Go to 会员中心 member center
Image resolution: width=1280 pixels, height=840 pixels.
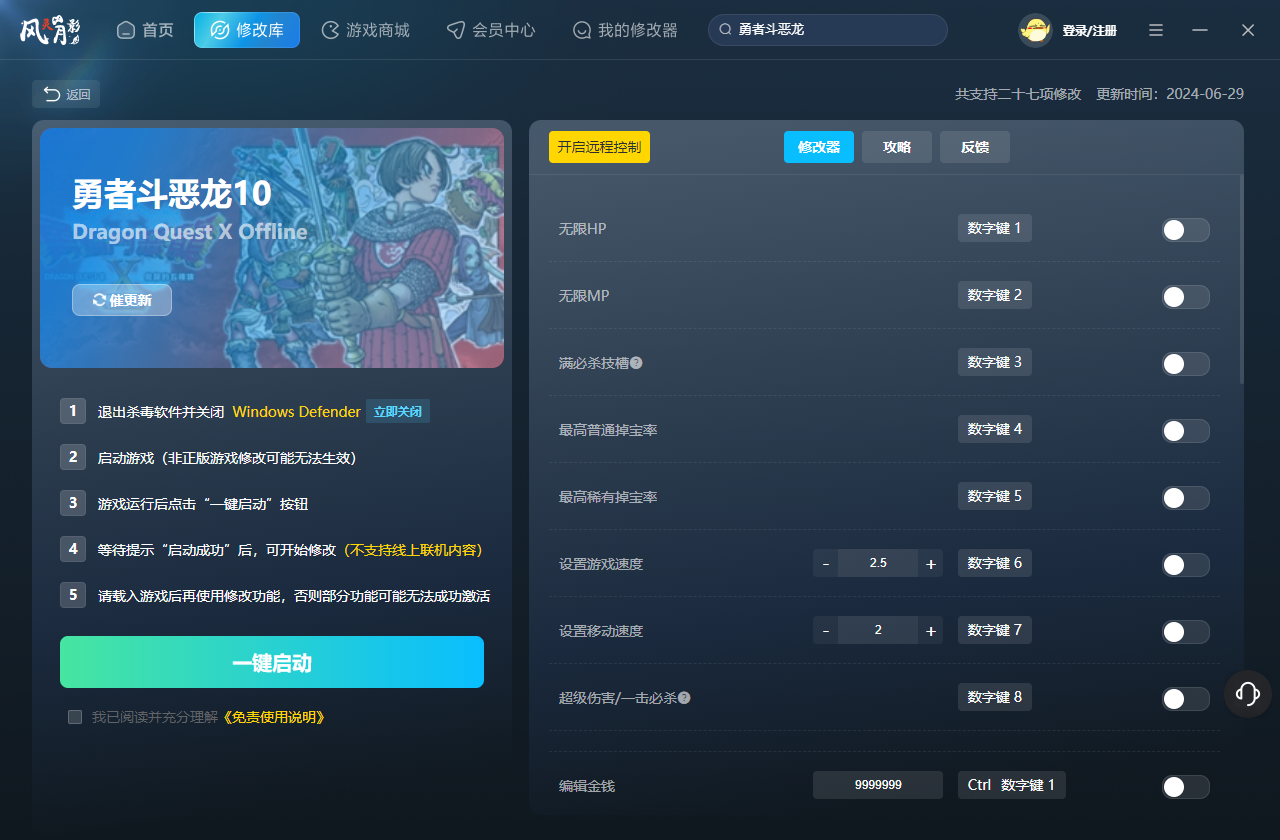pyautogui.click(x=491, y=30)
